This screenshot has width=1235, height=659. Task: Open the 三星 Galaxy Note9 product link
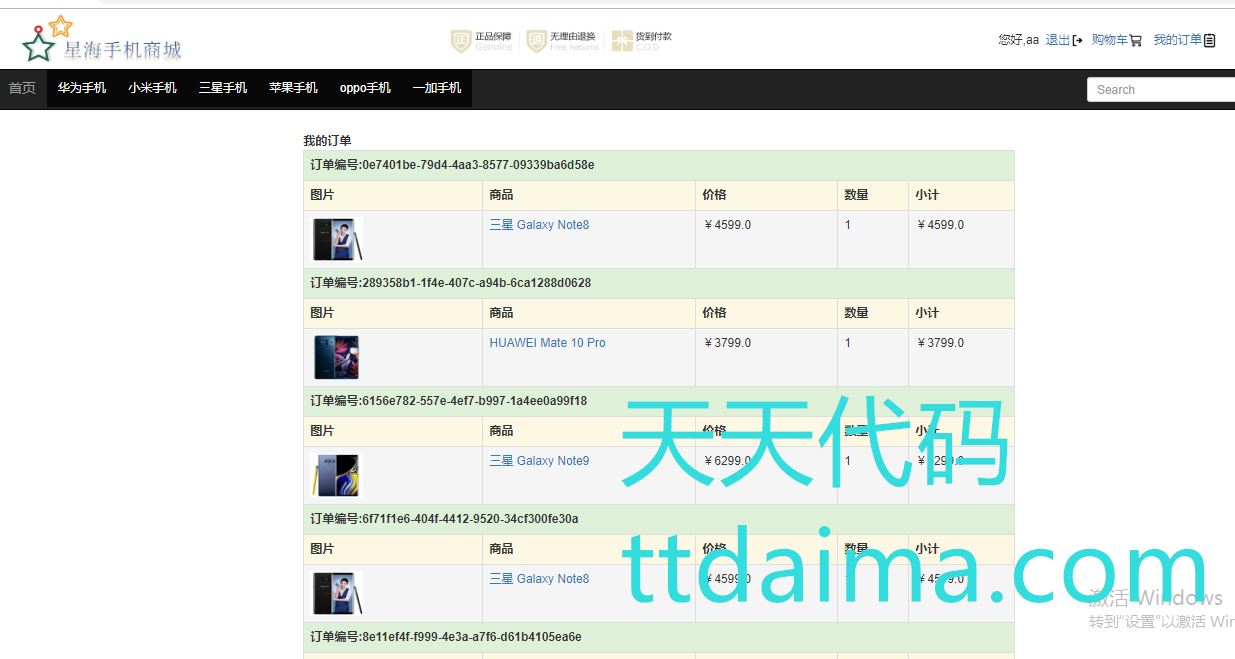539,461
